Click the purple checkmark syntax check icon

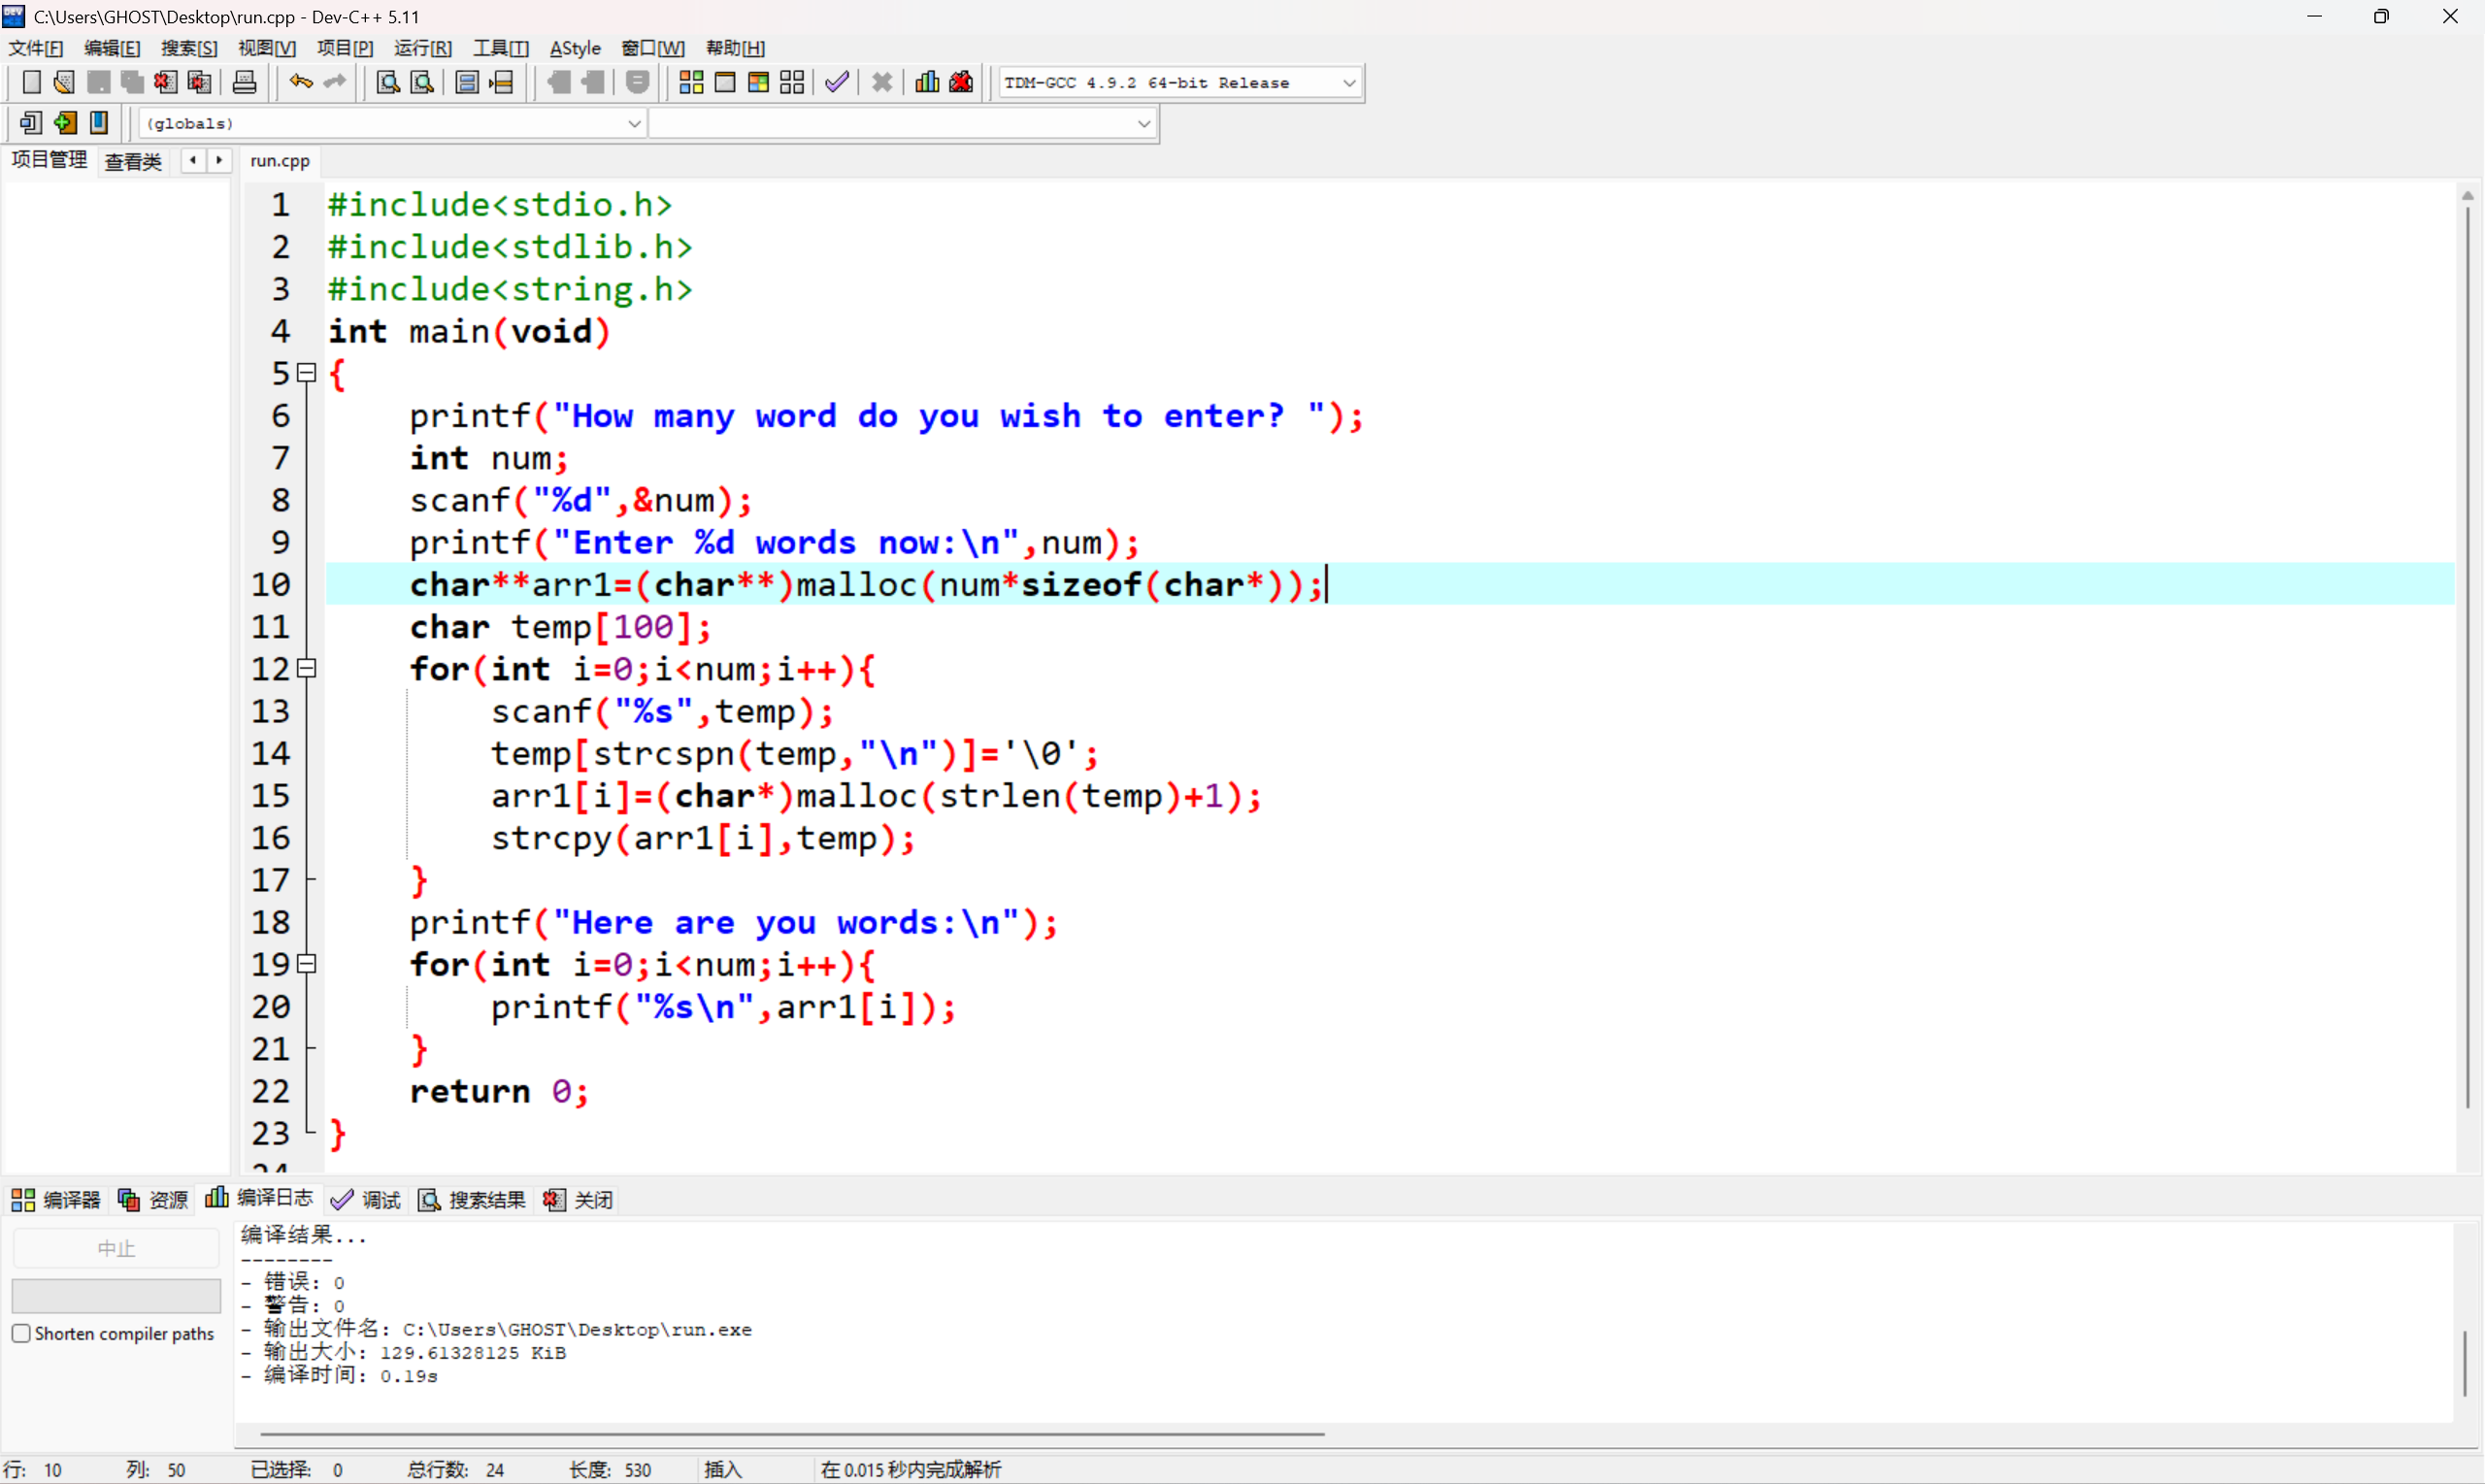point(837,82)
